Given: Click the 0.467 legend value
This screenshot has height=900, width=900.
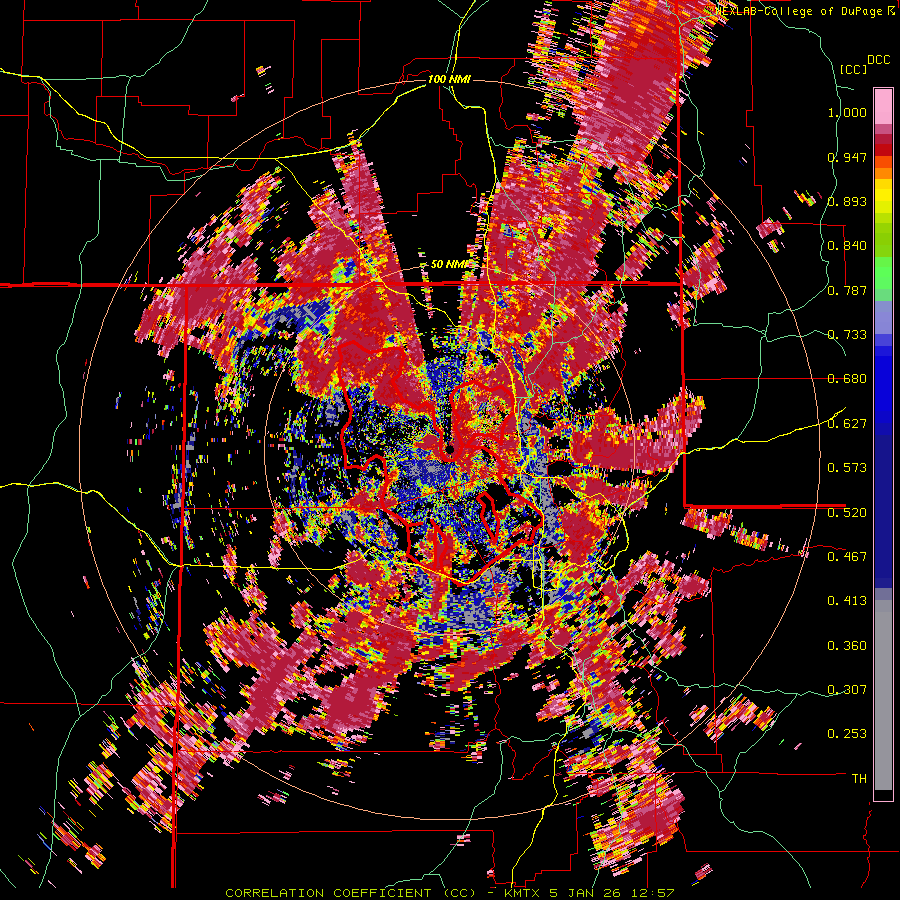Looking at the screenshot, I should [847, 557].
